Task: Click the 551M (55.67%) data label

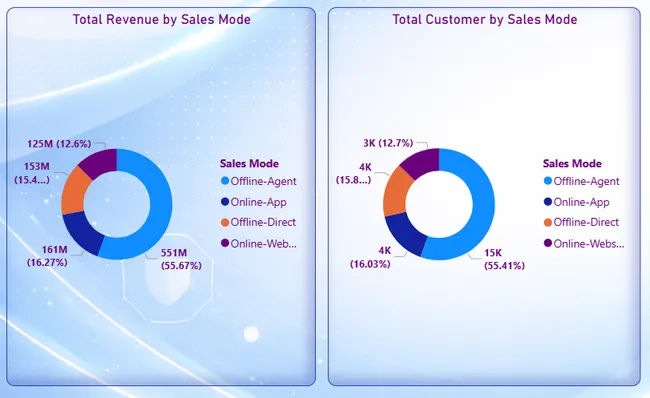Action: pos(181,259)
